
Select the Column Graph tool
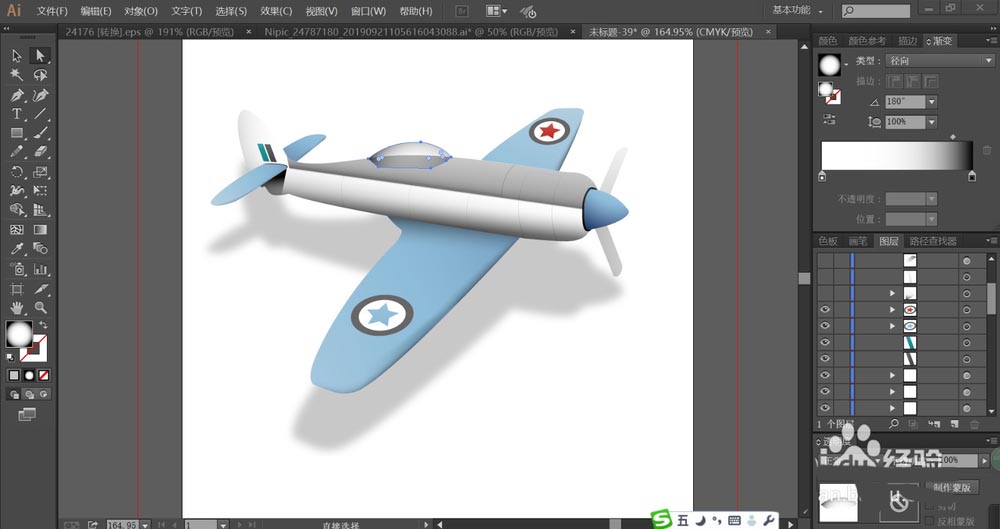click(40, 269)
